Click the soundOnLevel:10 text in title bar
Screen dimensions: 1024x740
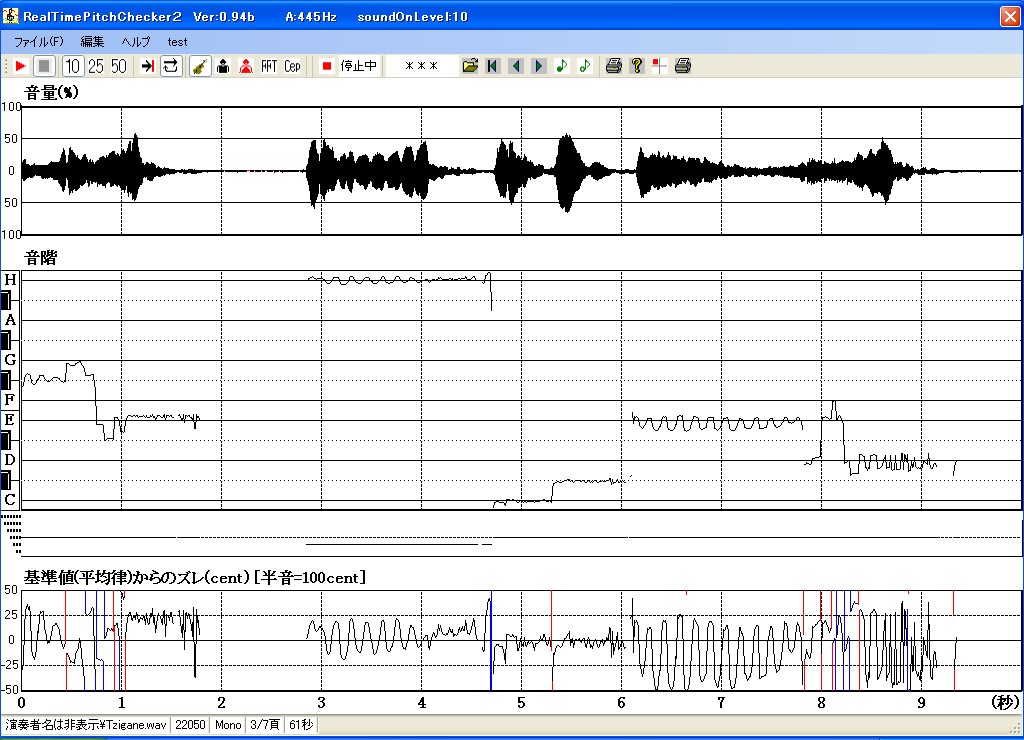click(x=413, y=16)
